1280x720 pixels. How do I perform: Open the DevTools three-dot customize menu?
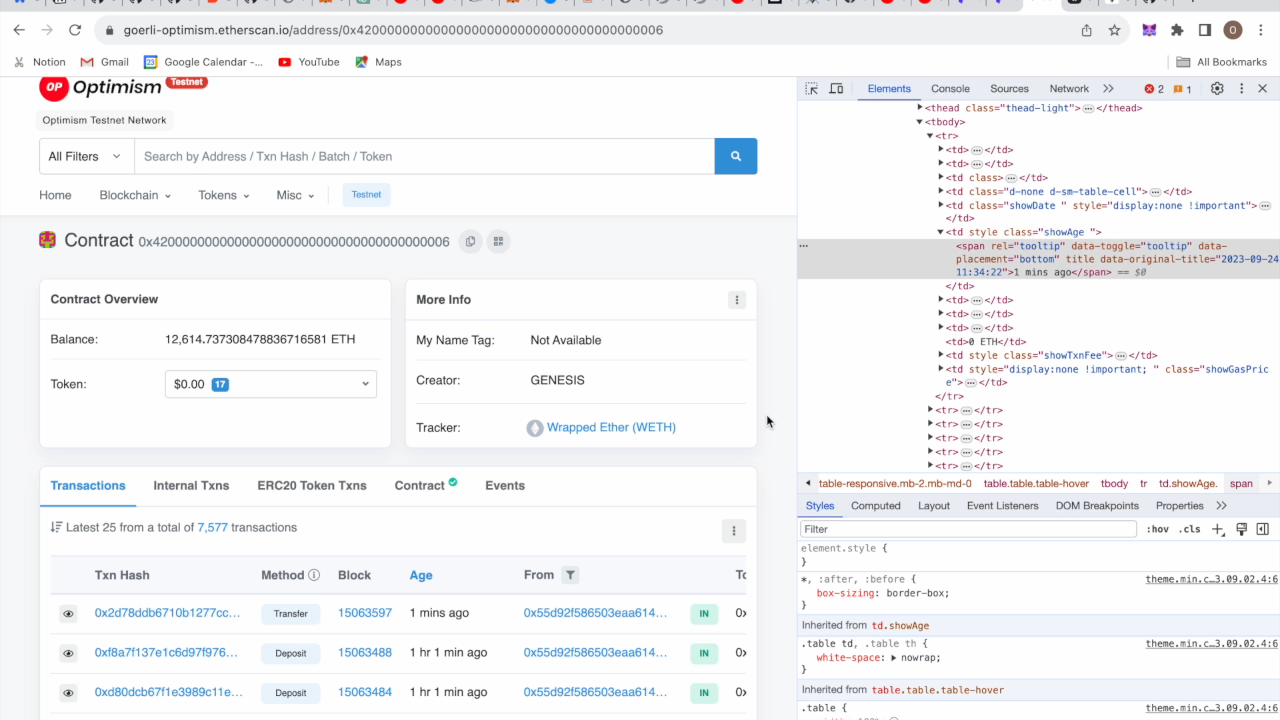[x=1242, y=89]
